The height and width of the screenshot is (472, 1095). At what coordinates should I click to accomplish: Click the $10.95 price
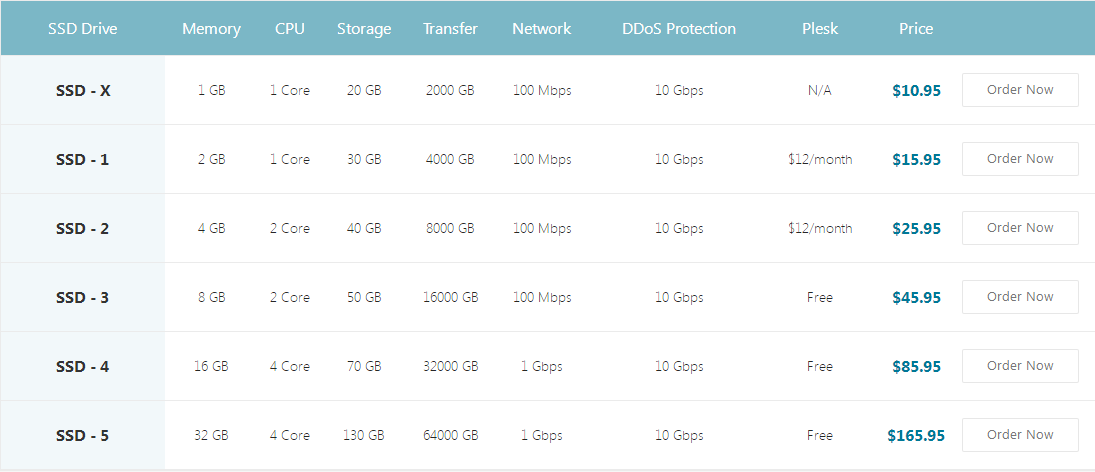point(916,91)
